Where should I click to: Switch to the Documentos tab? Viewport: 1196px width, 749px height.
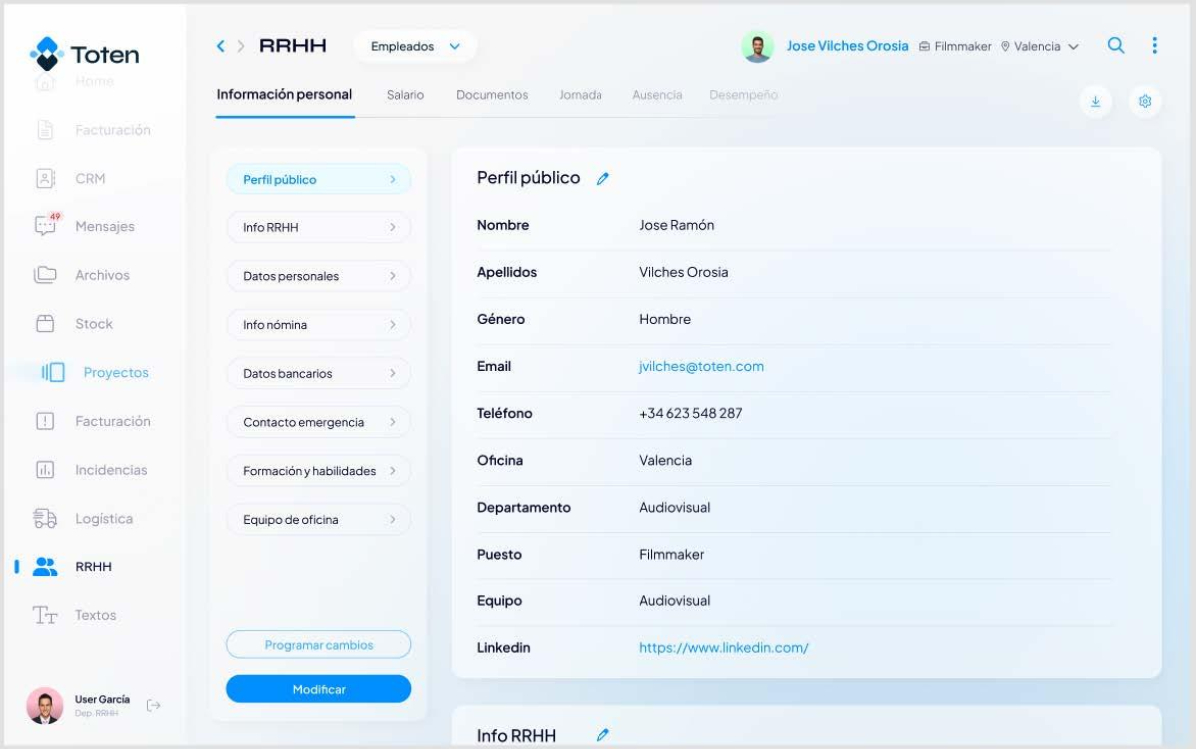coord(491,95)
